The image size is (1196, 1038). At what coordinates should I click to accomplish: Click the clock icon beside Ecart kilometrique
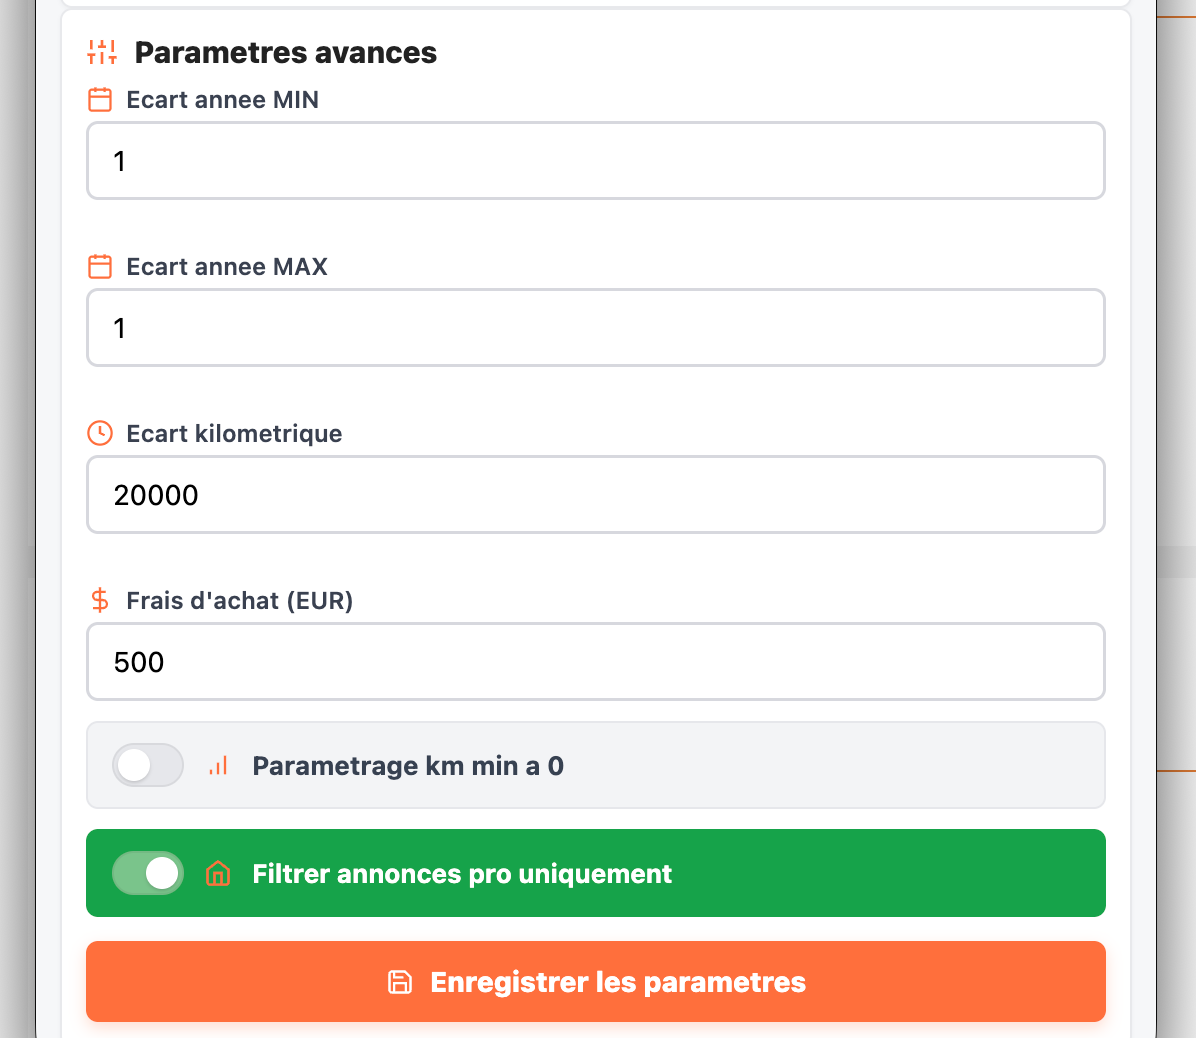[x=100, y=433]
